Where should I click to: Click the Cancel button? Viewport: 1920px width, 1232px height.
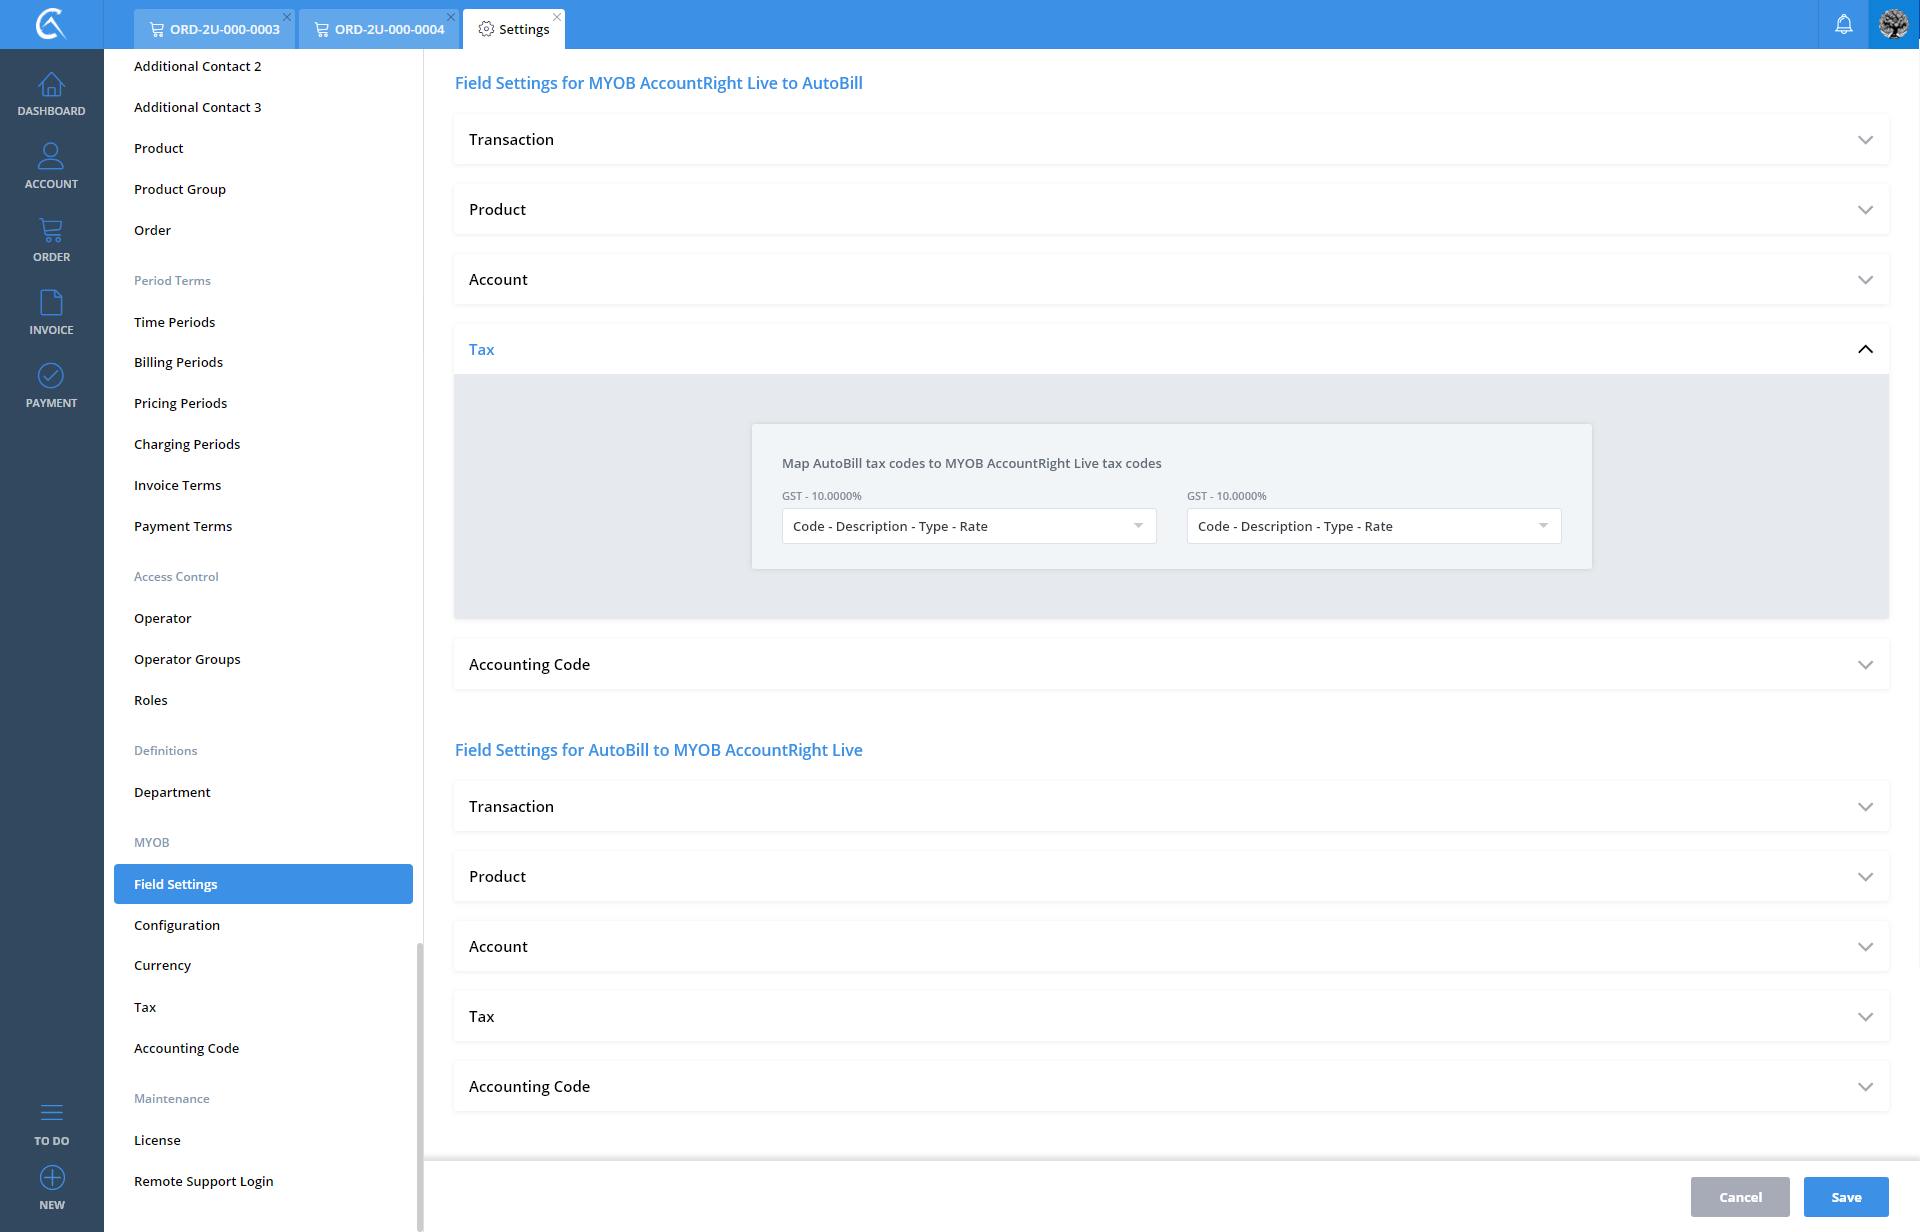click(1739, 1197)
